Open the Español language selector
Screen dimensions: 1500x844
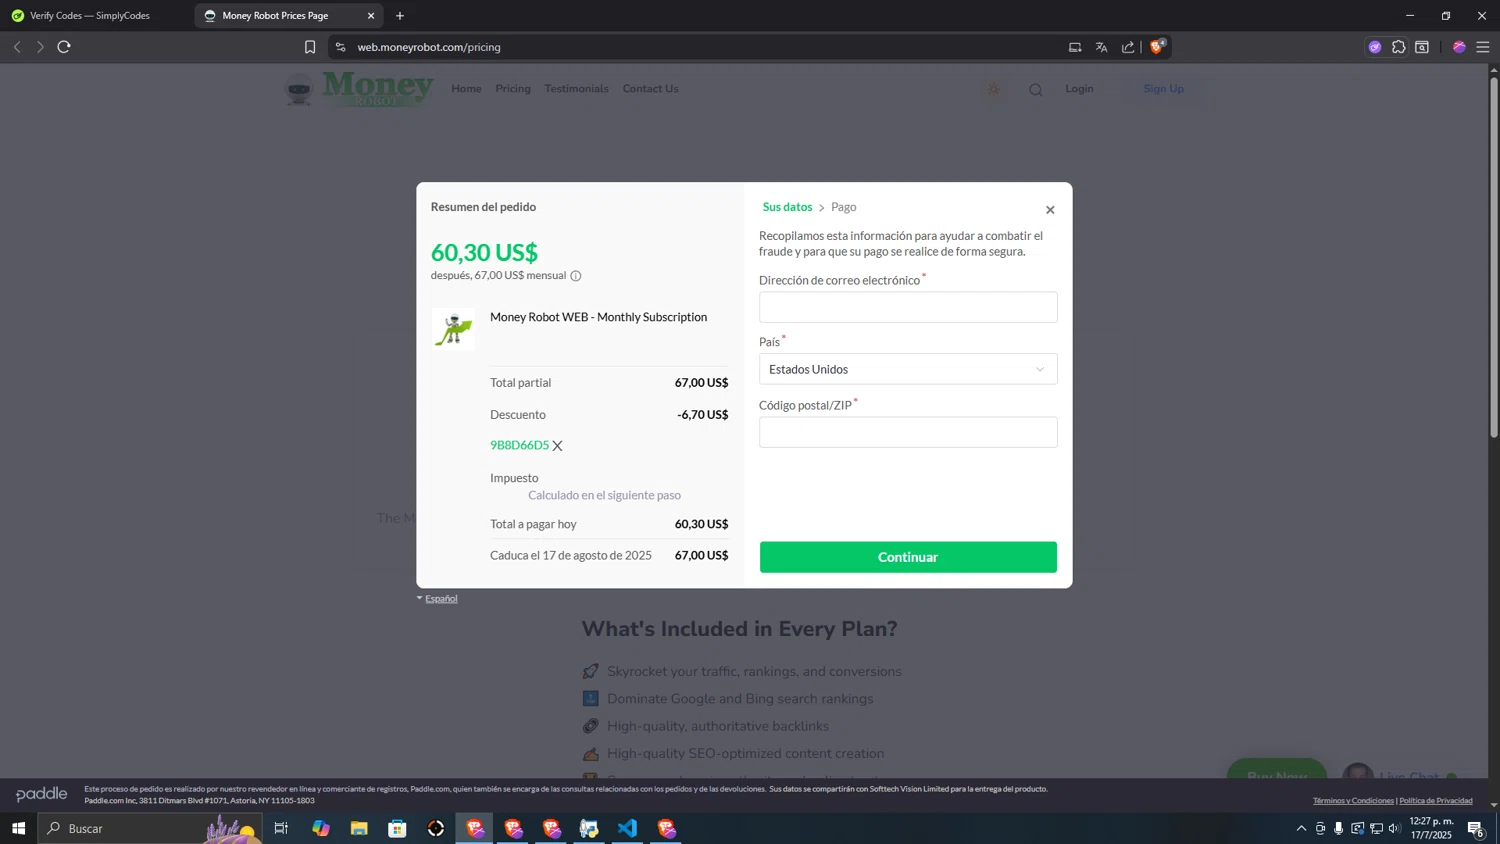click(x=437, y=599)
